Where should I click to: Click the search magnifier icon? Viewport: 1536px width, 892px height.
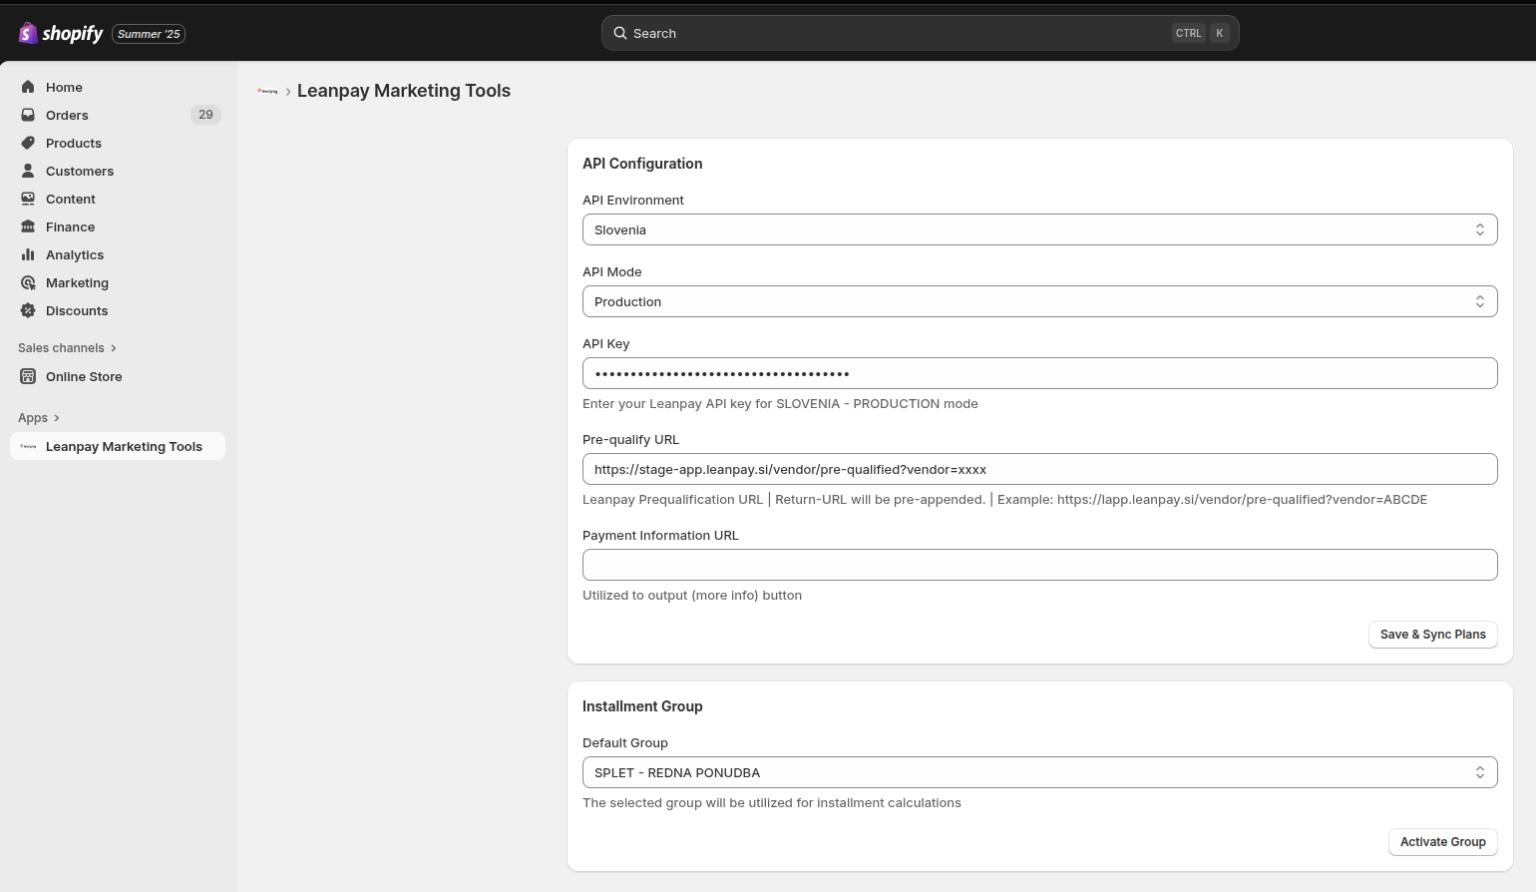coord(620,33)
